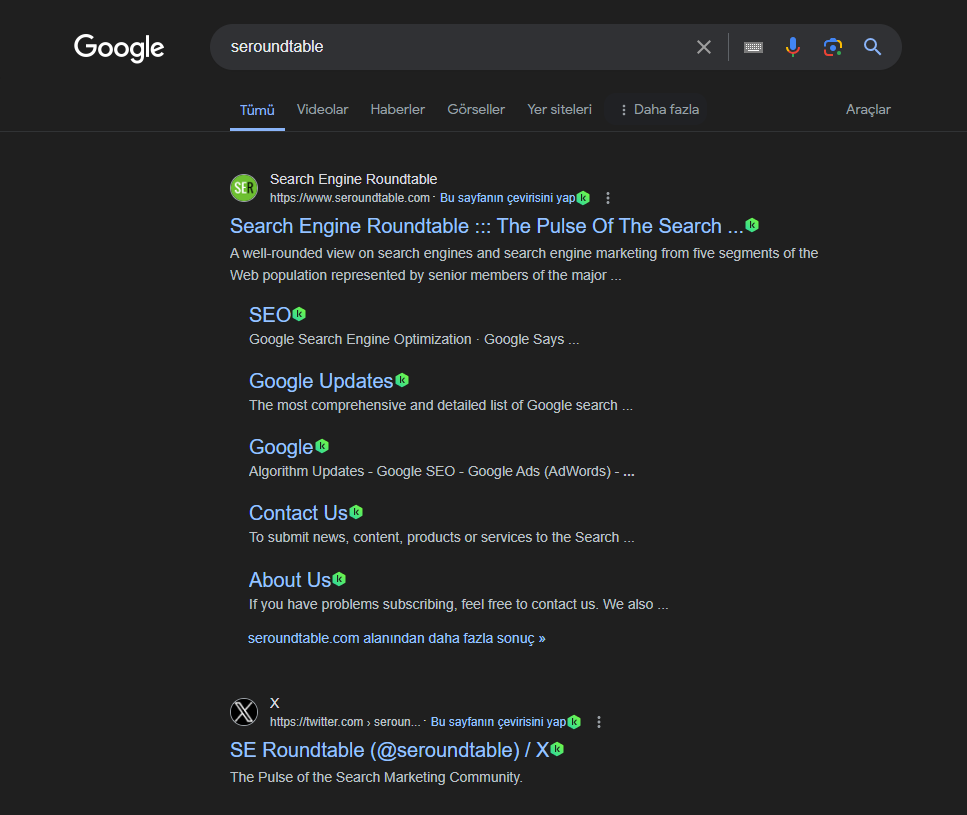Select the Tümü tab

pos(257,110)
